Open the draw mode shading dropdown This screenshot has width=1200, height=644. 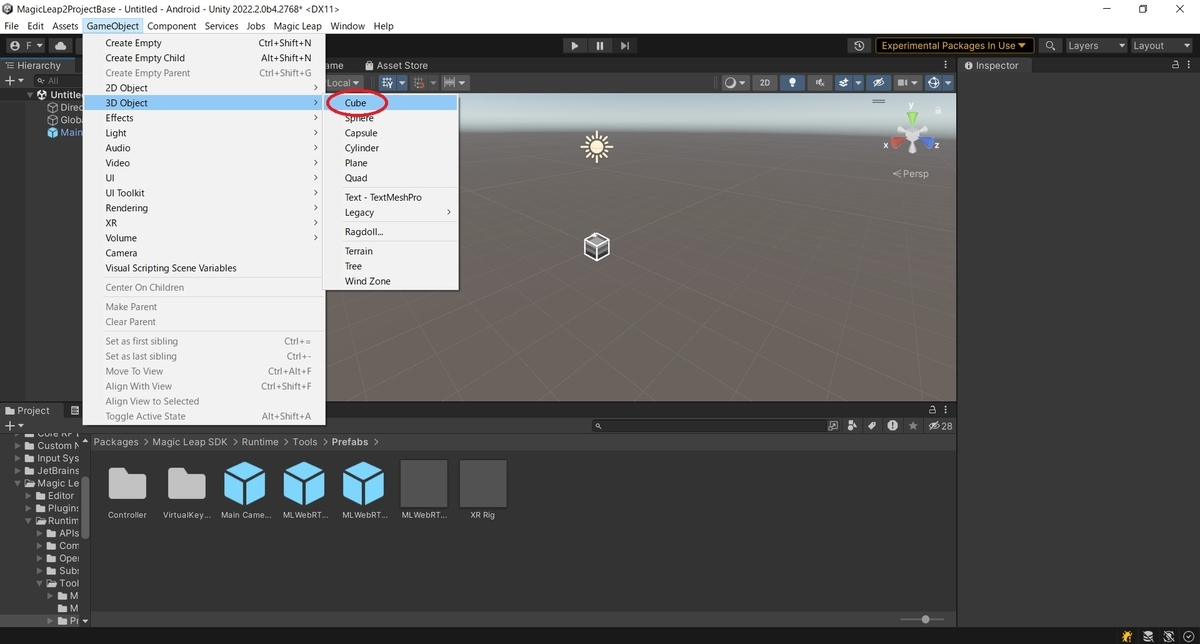[735, 83]
